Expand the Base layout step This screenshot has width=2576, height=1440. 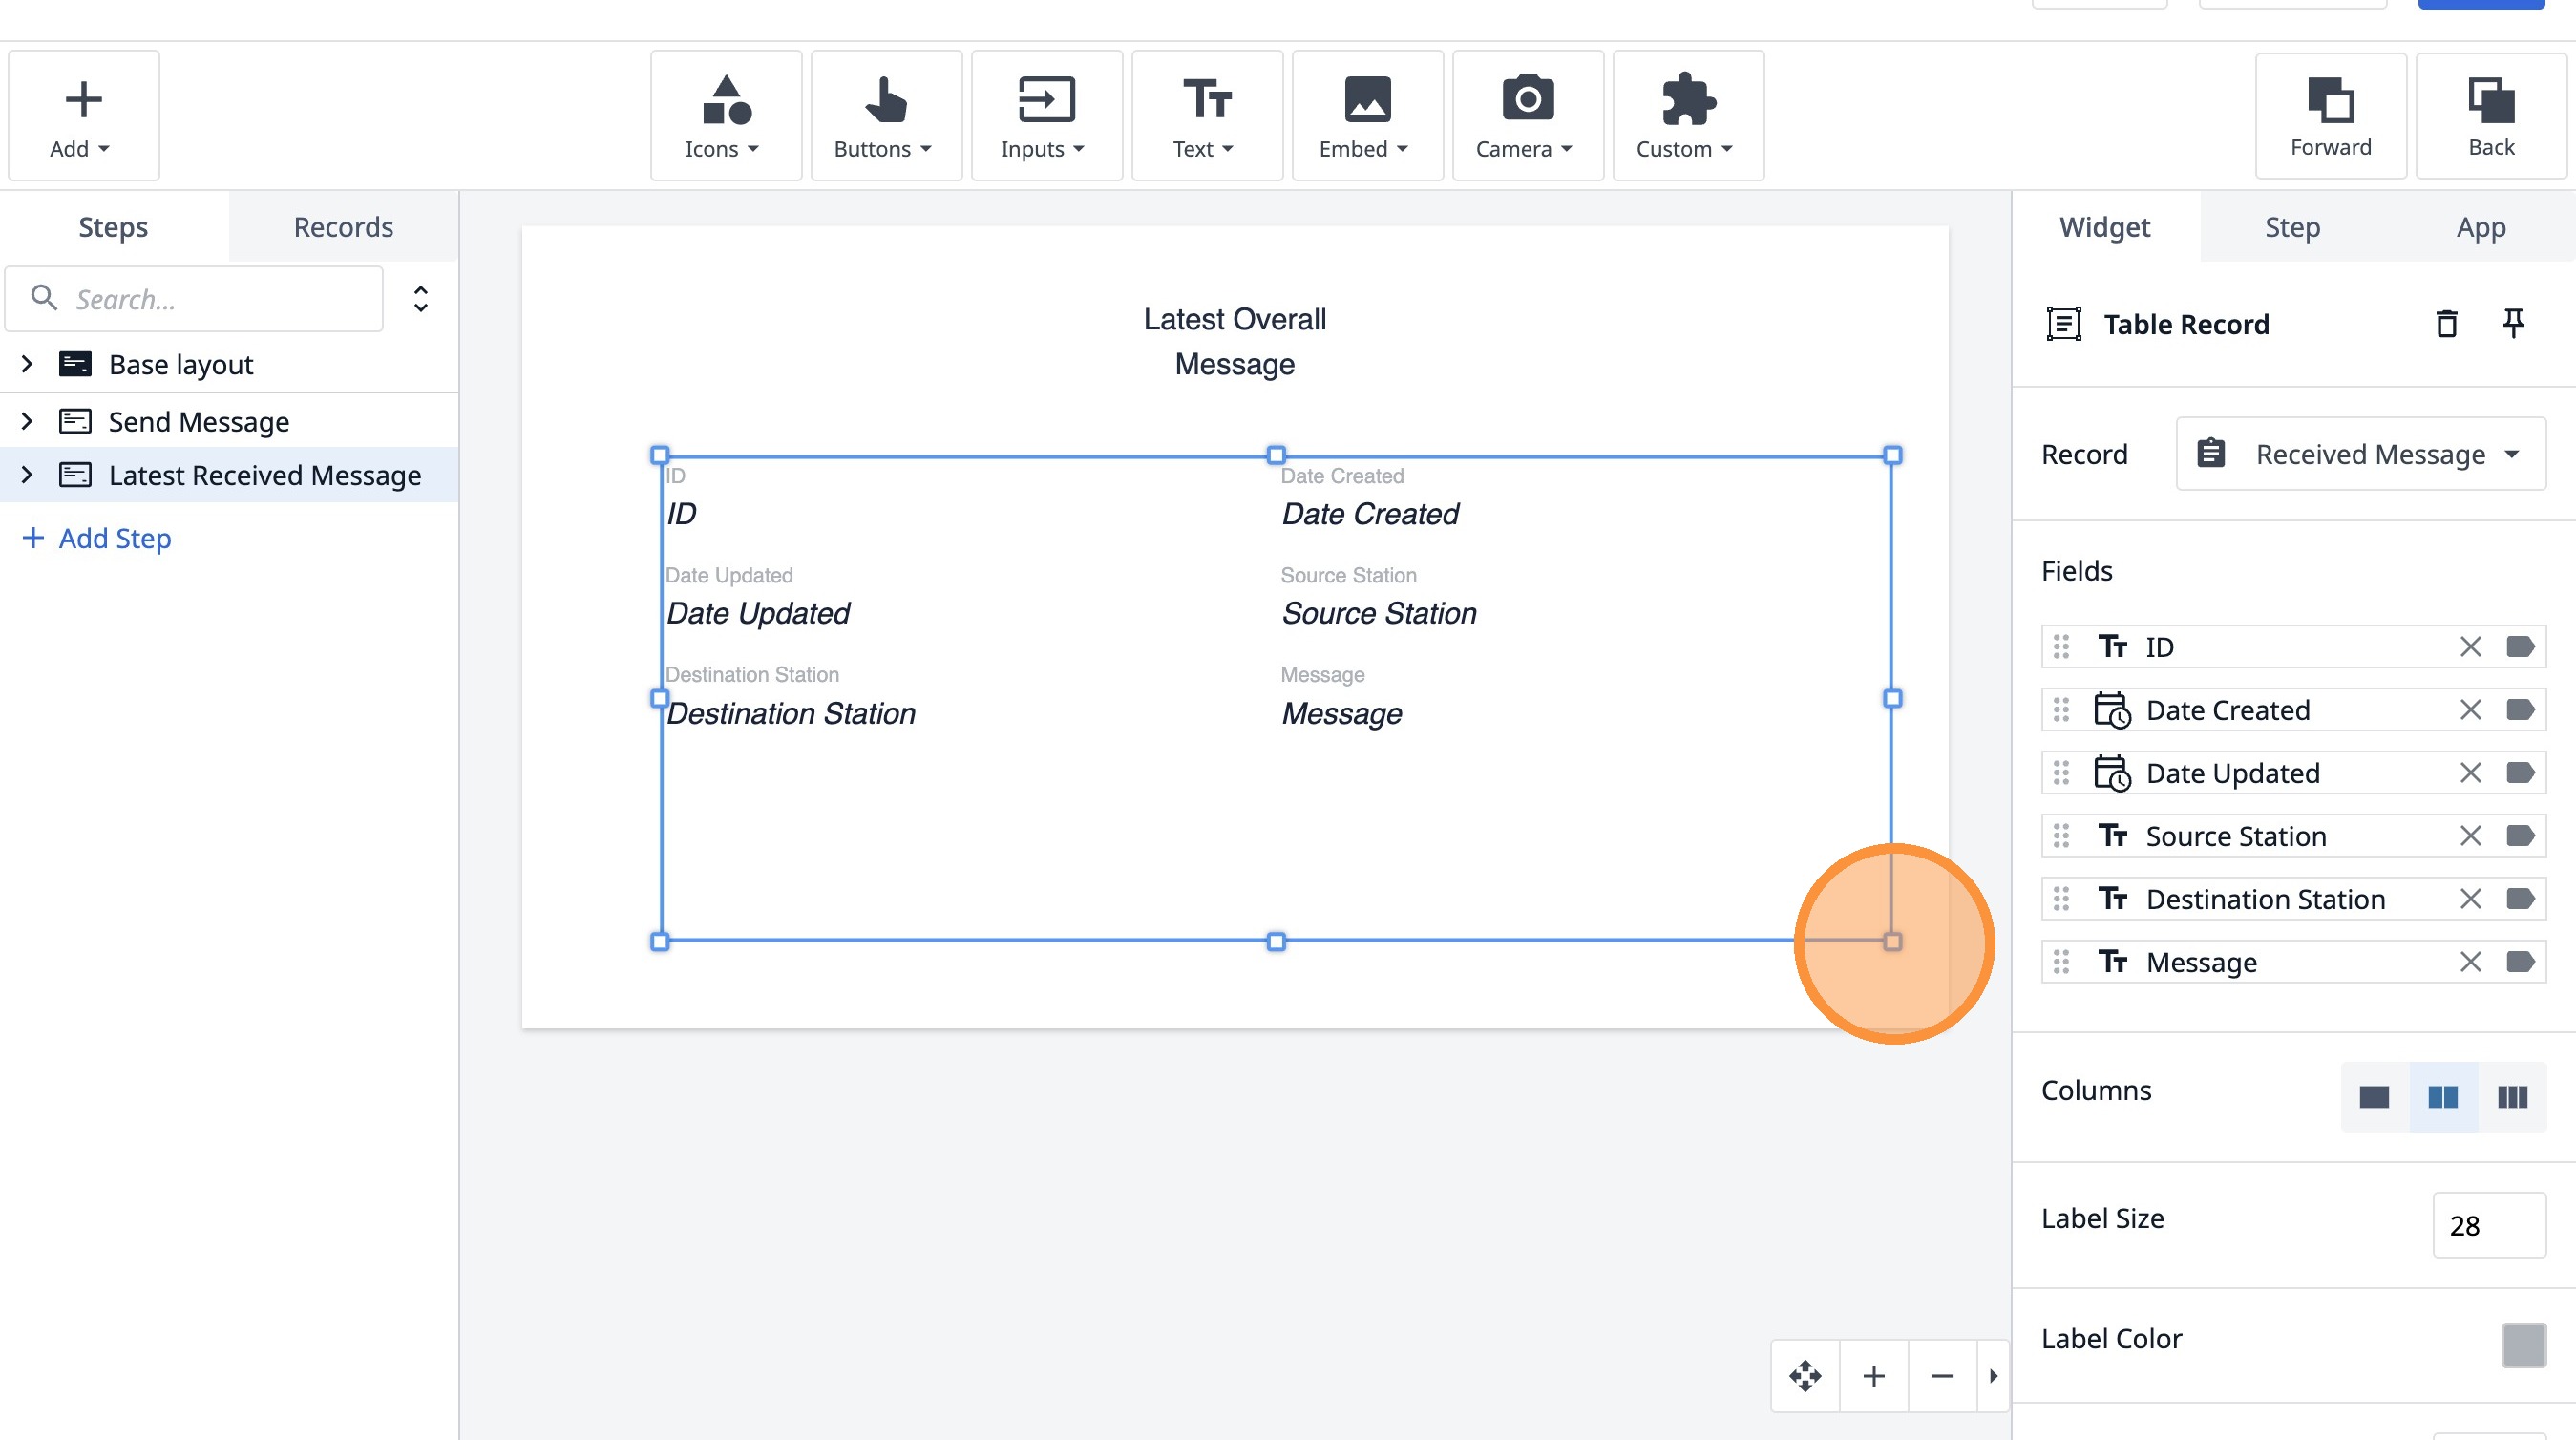tap(27, 364)
